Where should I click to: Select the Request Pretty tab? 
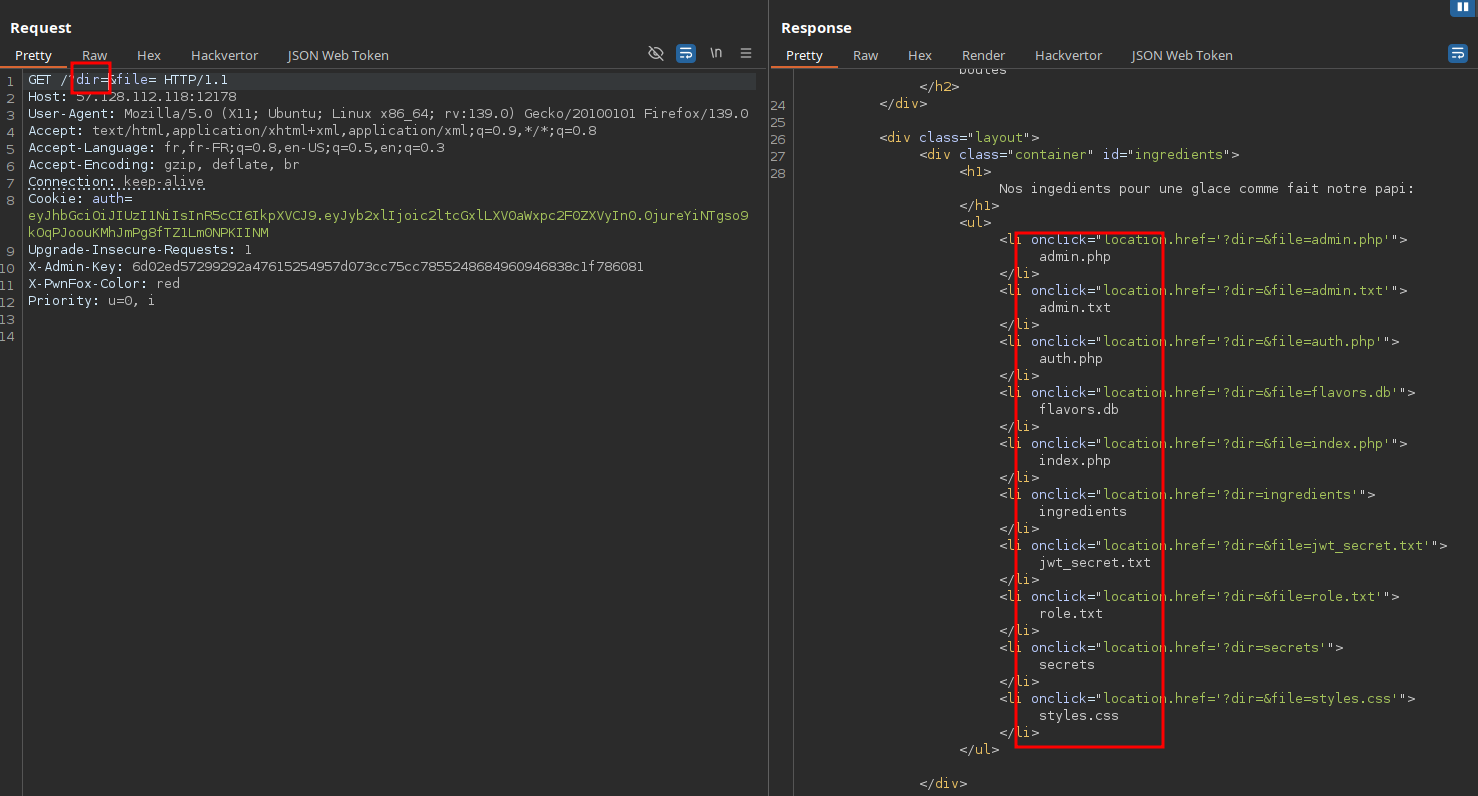tap(33, 55)
